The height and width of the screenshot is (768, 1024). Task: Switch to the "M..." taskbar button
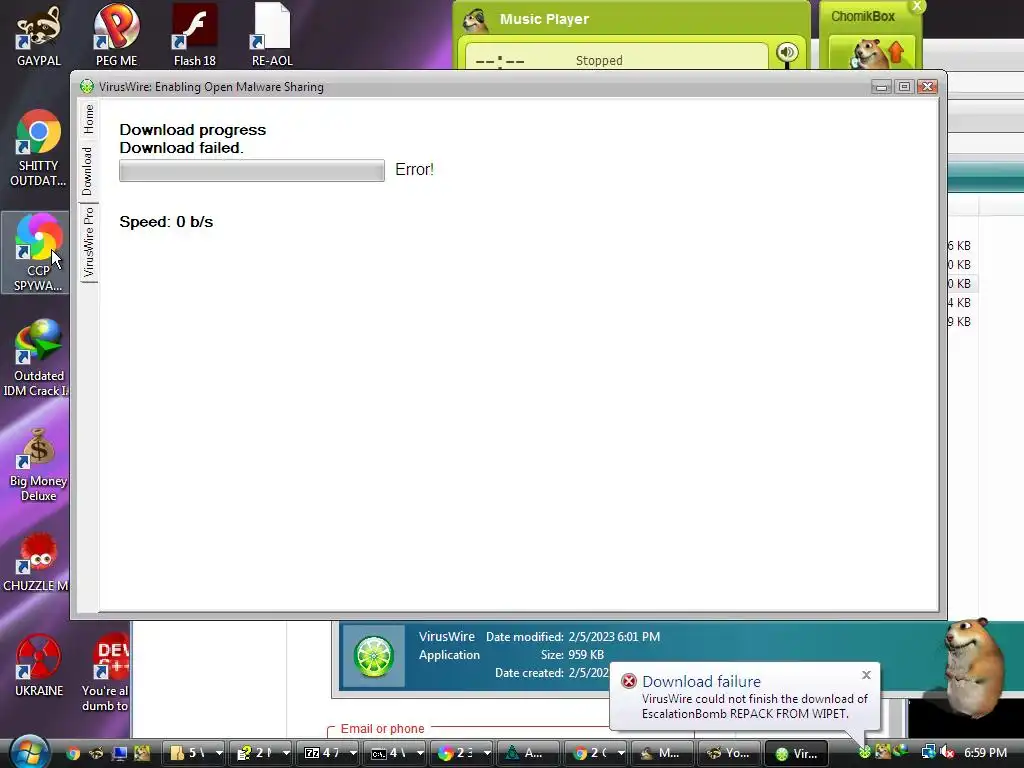click(x=662, y=753)
